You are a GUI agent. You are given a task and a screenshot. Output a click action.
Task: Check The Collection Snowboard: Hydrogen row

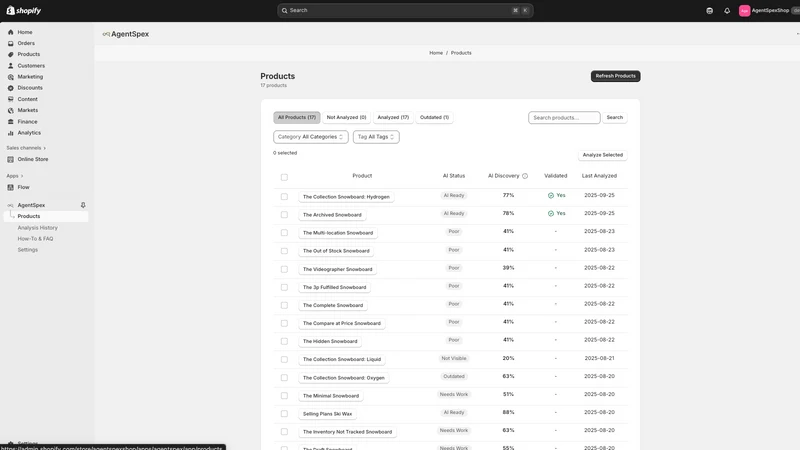coord(284,196)
